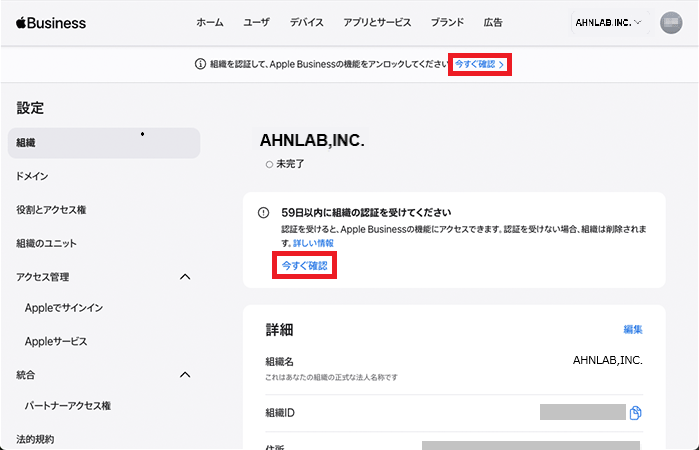
Task: Go to the ホーム tab
Action: pyautogui.click(x=210, y=22)
